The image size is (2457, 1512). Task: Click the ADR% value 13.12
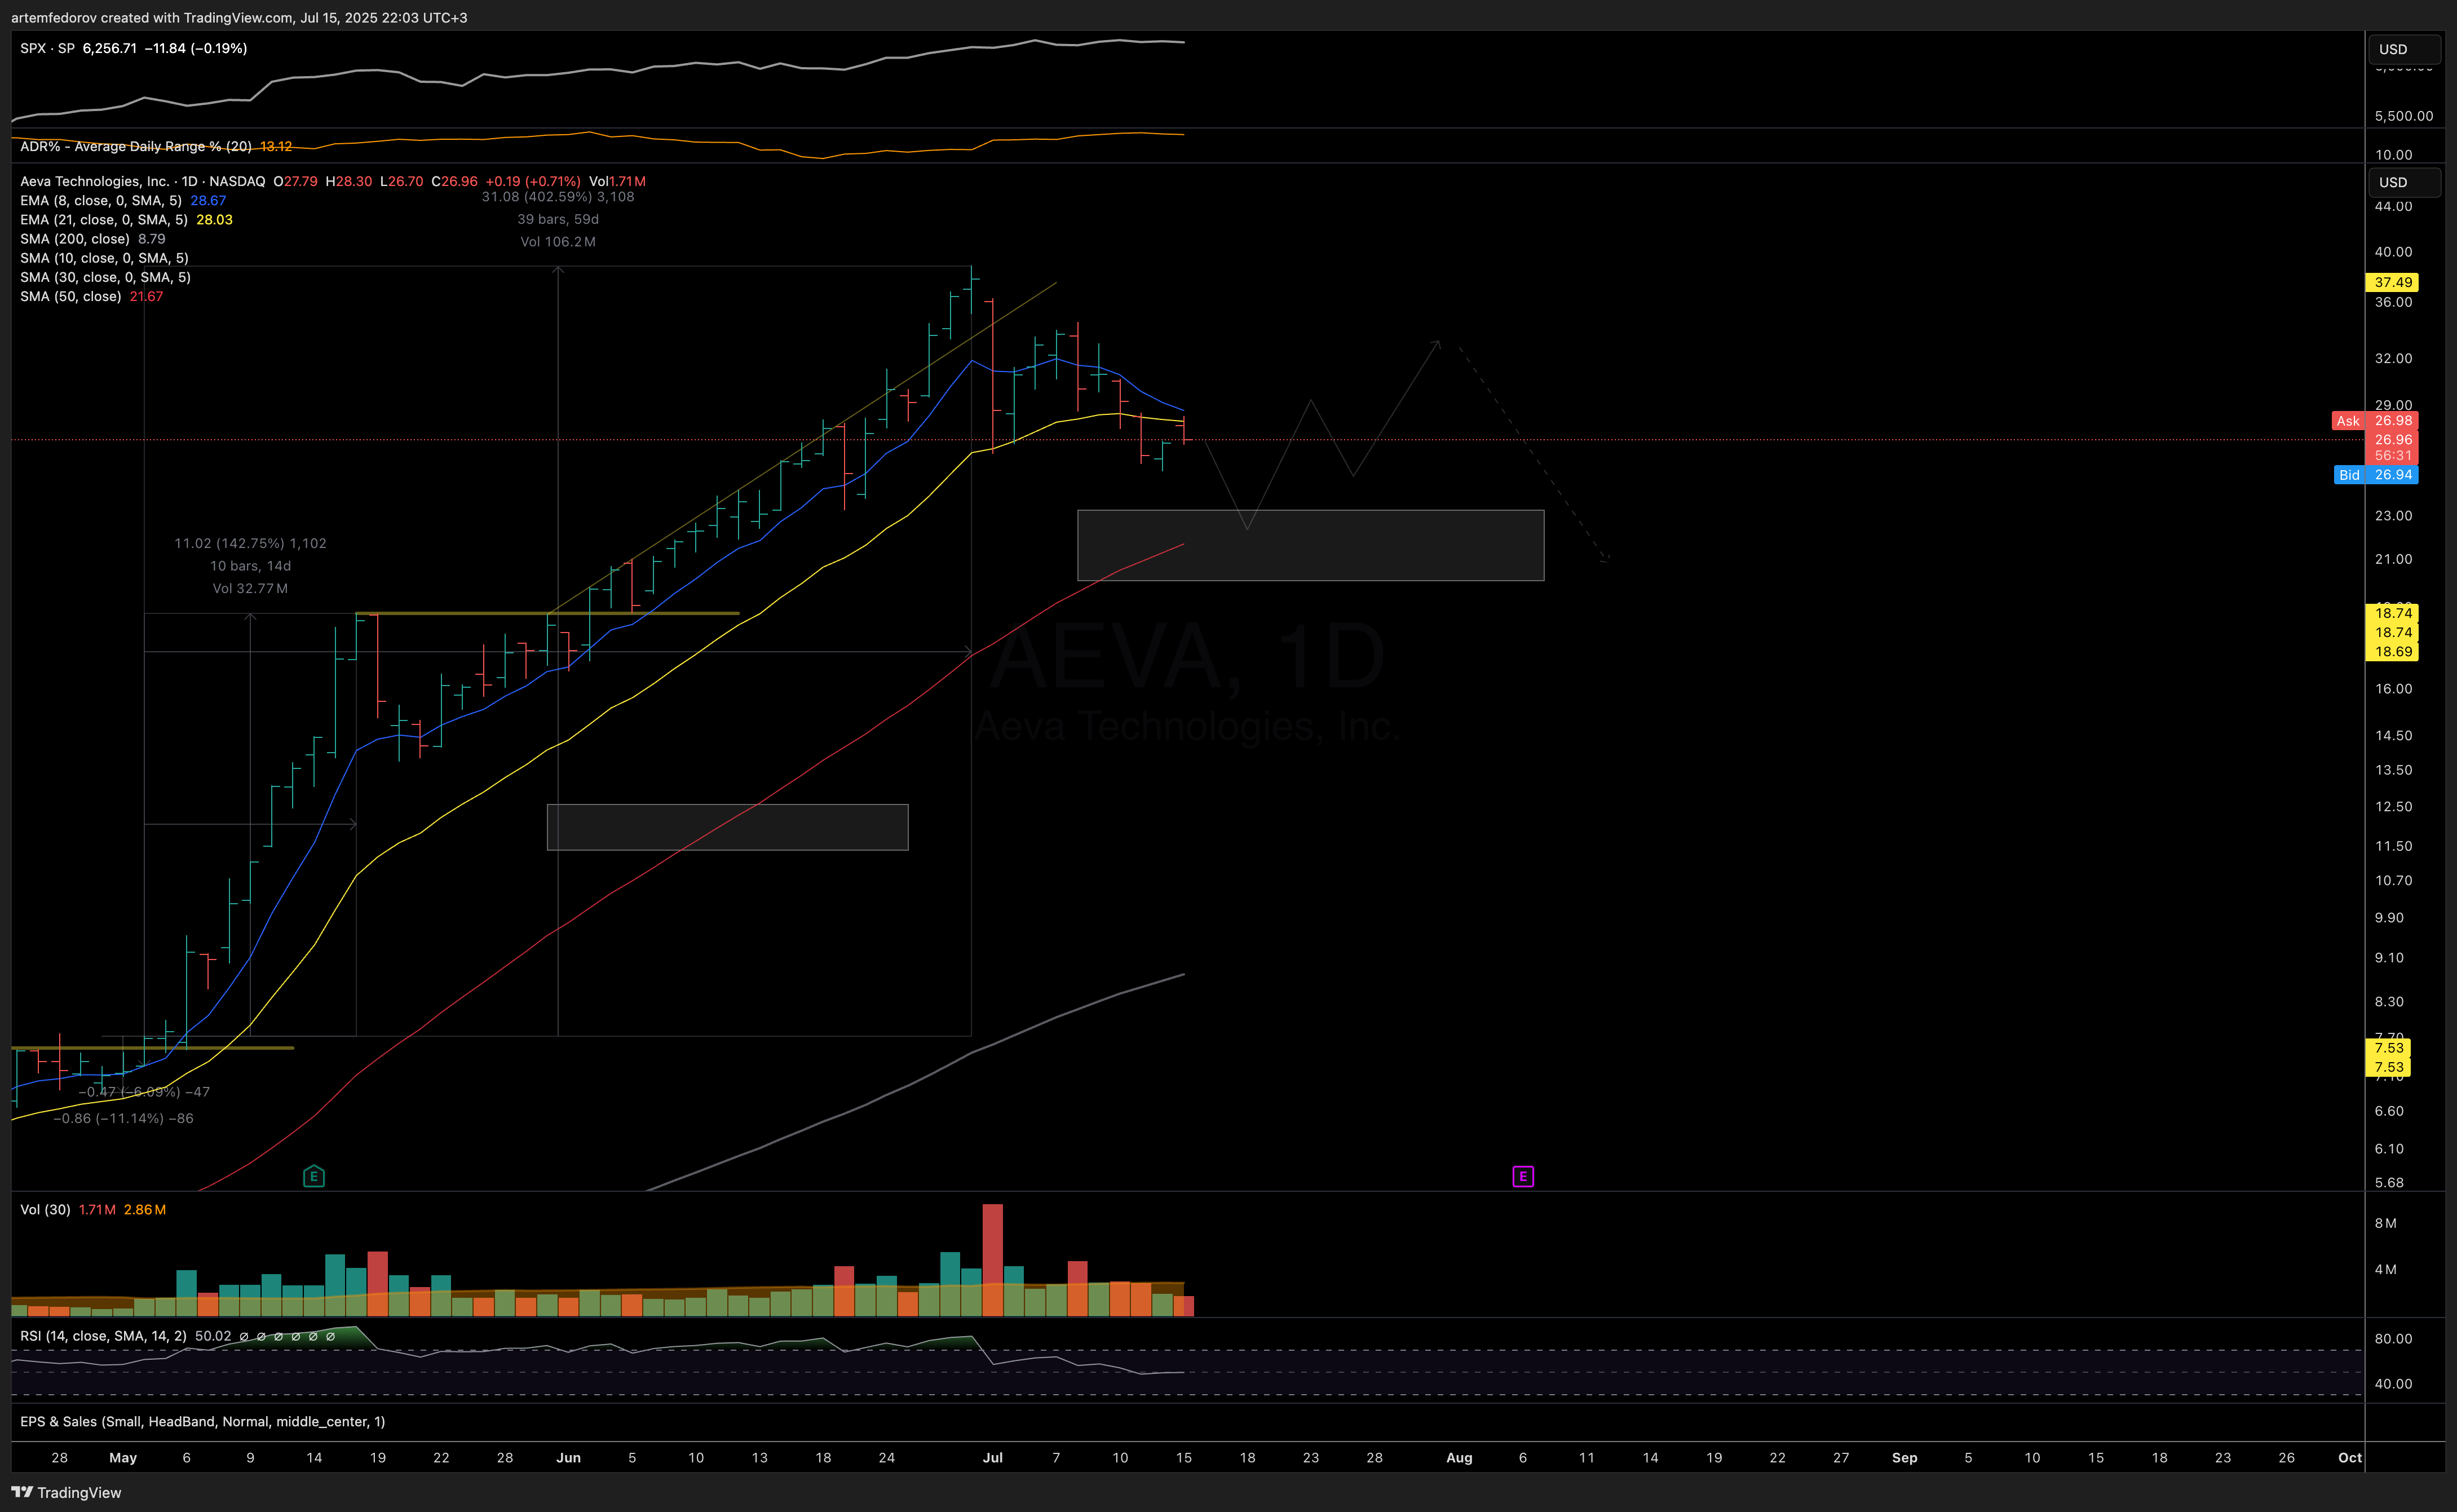(x=276, y=146)
